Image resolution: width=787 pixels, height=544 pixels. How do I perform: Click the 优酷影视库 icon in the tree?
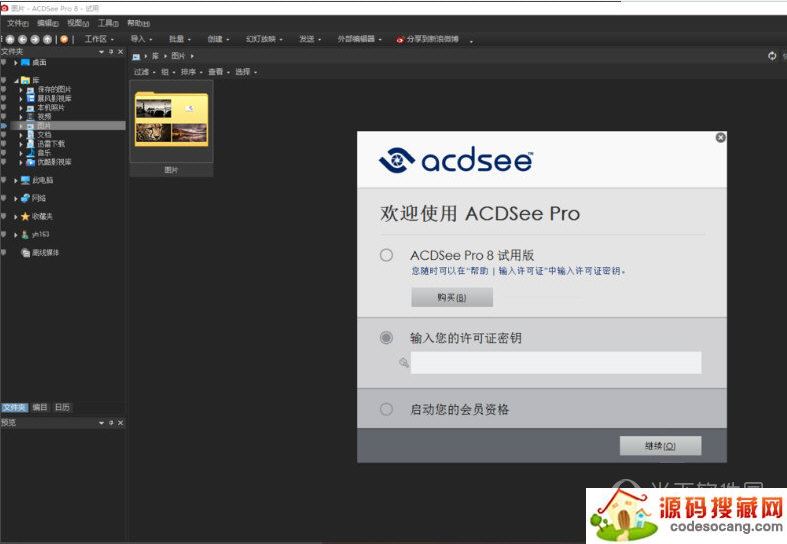[31, 162]
